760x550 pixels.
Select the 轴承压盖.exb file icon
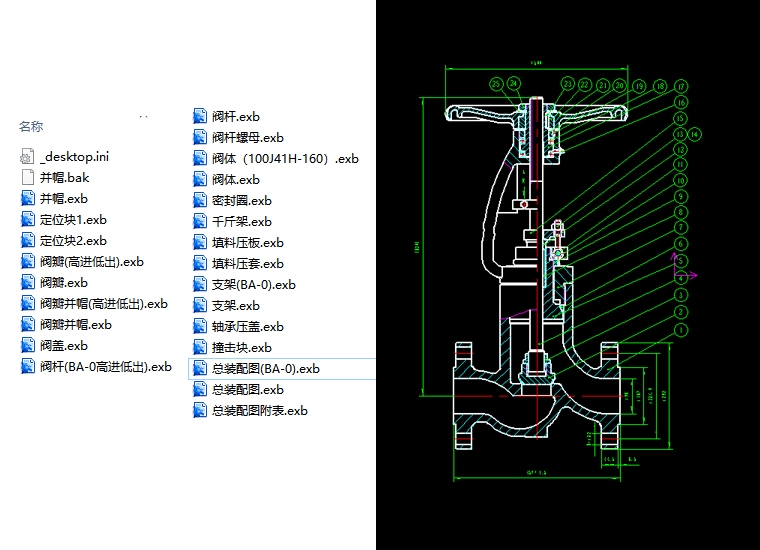pos(200,326)
